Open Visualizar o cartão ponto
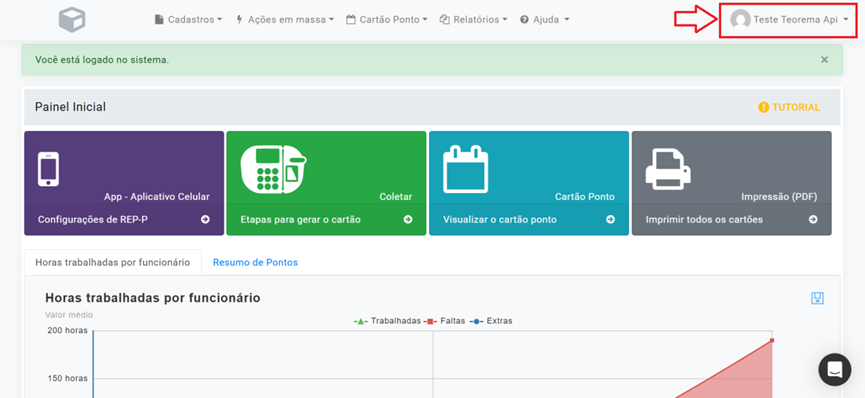This screenshot has width=865, height=398. point(499,219)
